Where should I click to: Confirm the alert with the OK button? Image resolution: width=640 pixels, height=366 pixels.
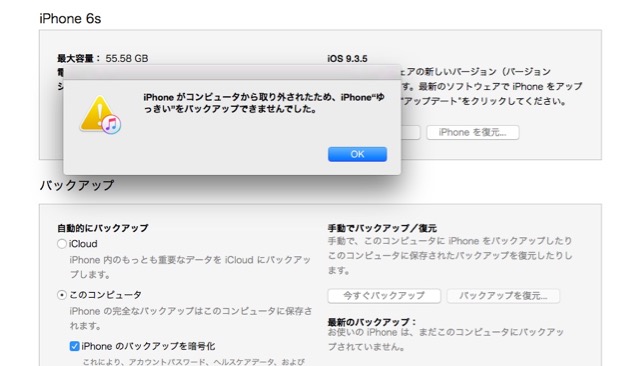(x=357, y=154)
